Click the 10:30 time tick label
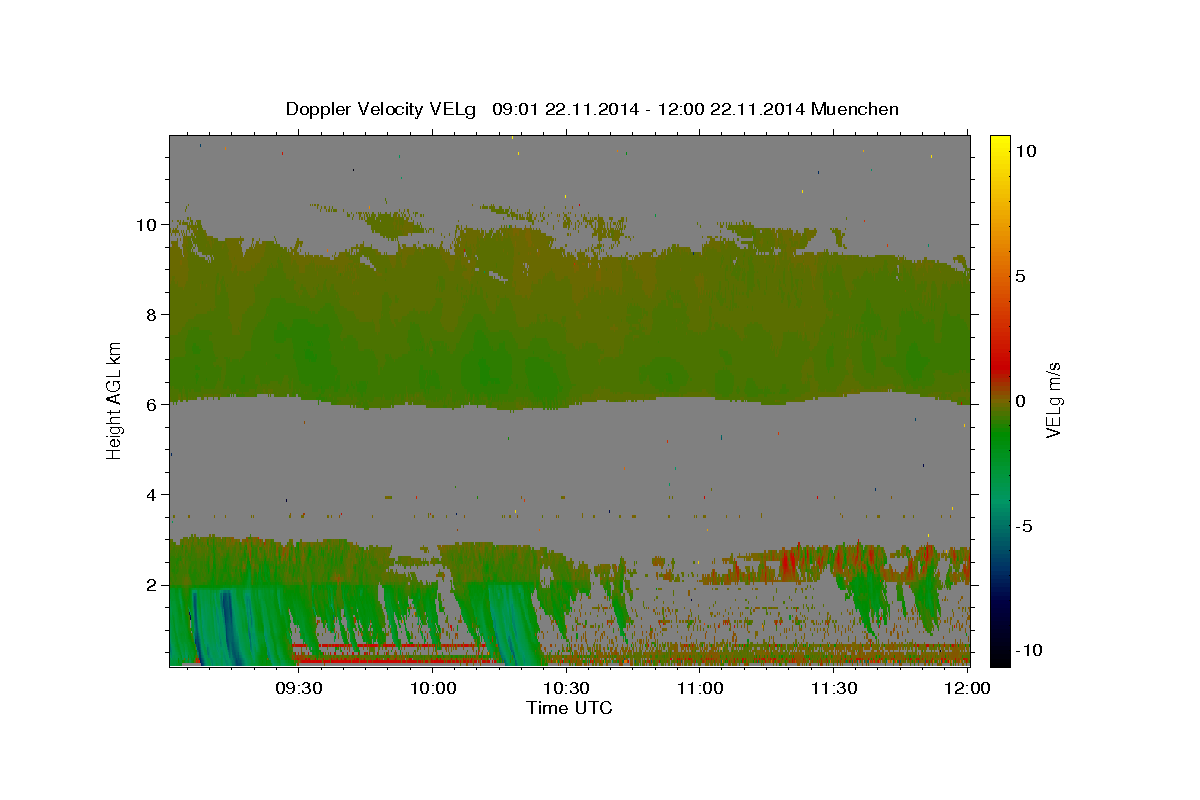1200x800 pixels. click(566, 688)
